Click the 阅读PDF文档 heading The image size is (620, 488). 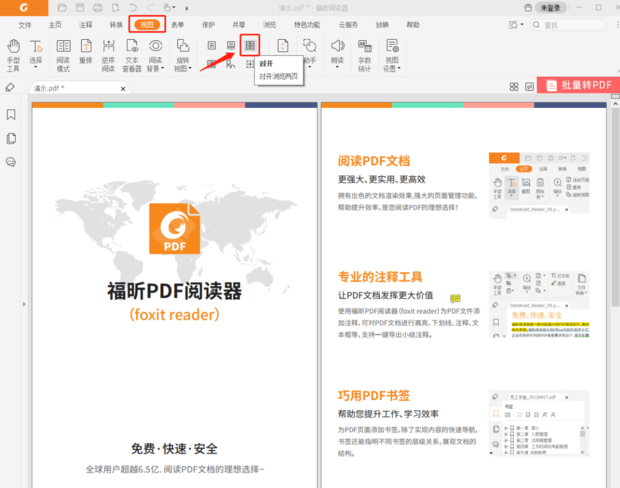pyautogui.click(x=374, y=161)
